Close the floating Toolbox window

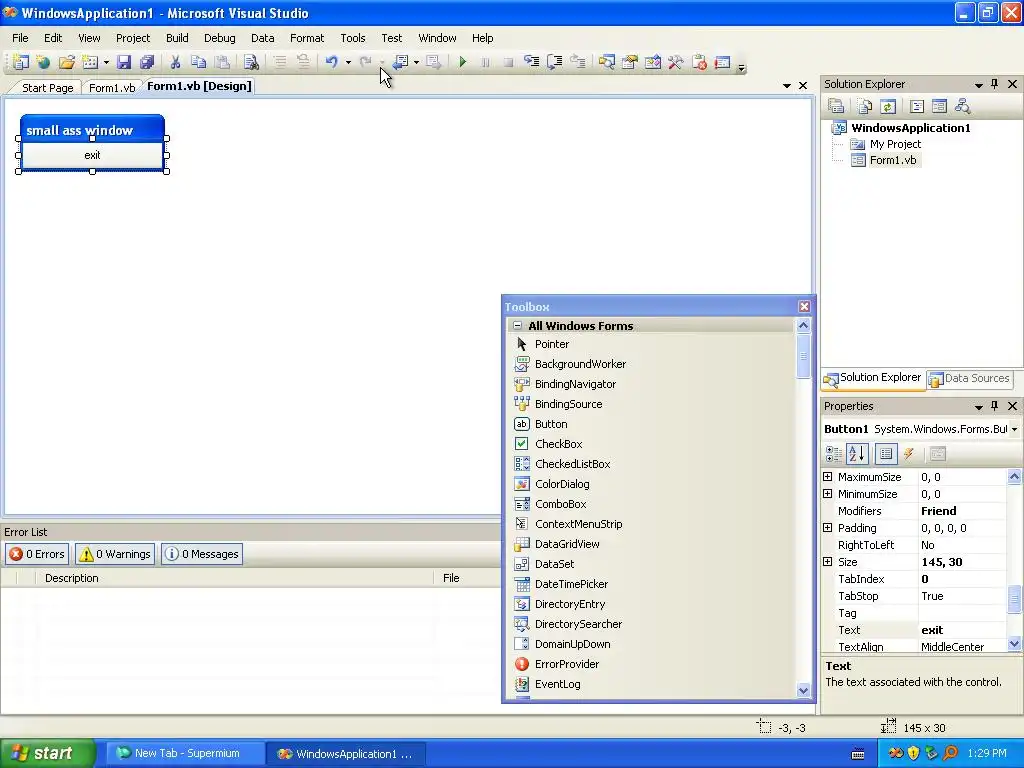pyautogui.click(x=804, y=306)
